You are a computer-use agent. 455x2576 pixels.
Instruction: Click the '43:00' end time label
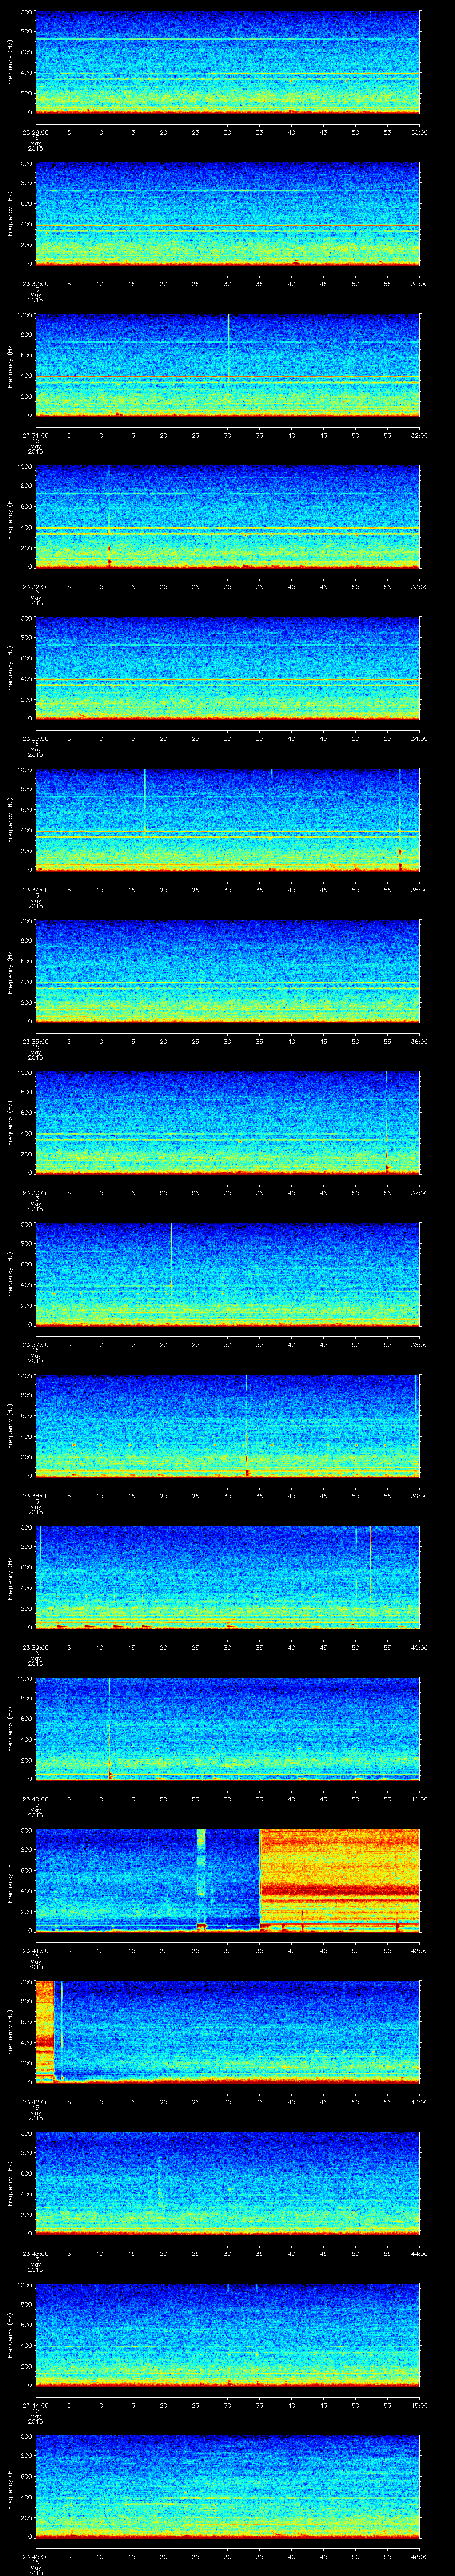(x=420, y=2102)
